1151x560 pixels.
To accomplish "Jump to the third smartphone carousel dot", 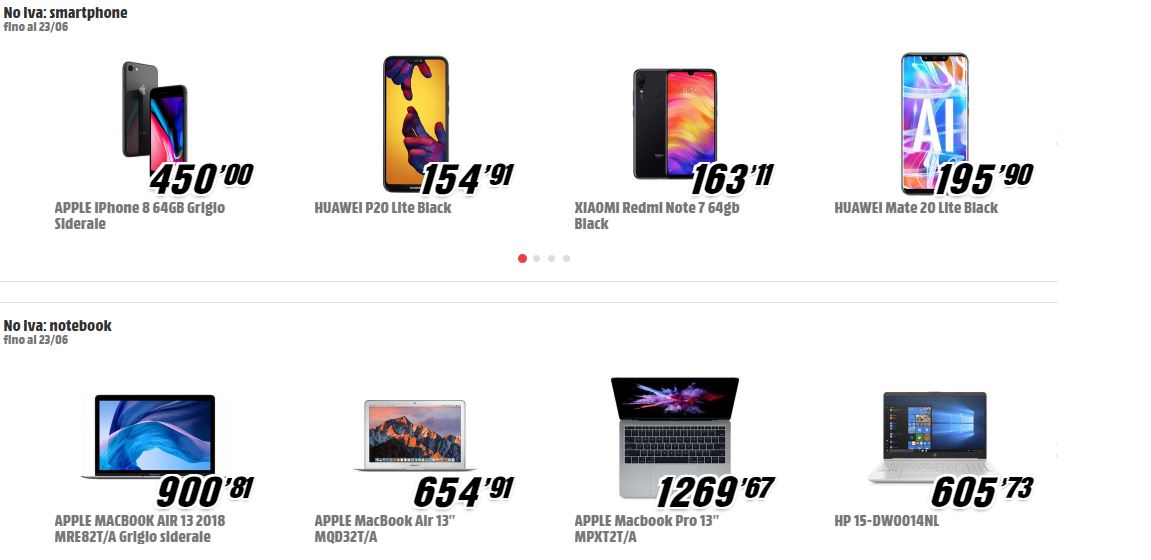I will coord(551,258).
